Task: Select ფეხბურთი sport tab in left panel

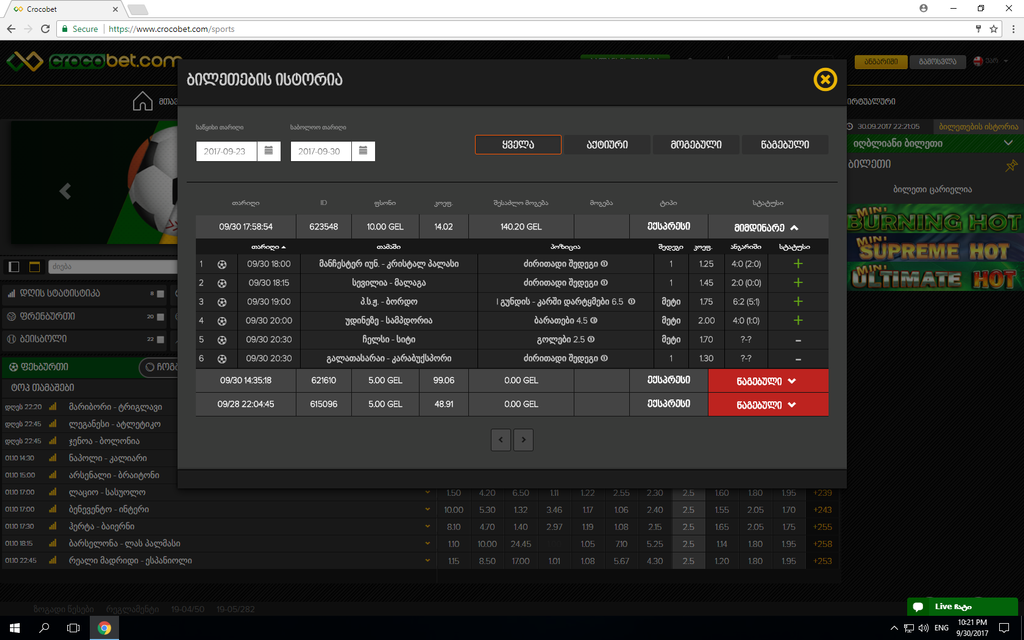Action: (x=69, y=367)
